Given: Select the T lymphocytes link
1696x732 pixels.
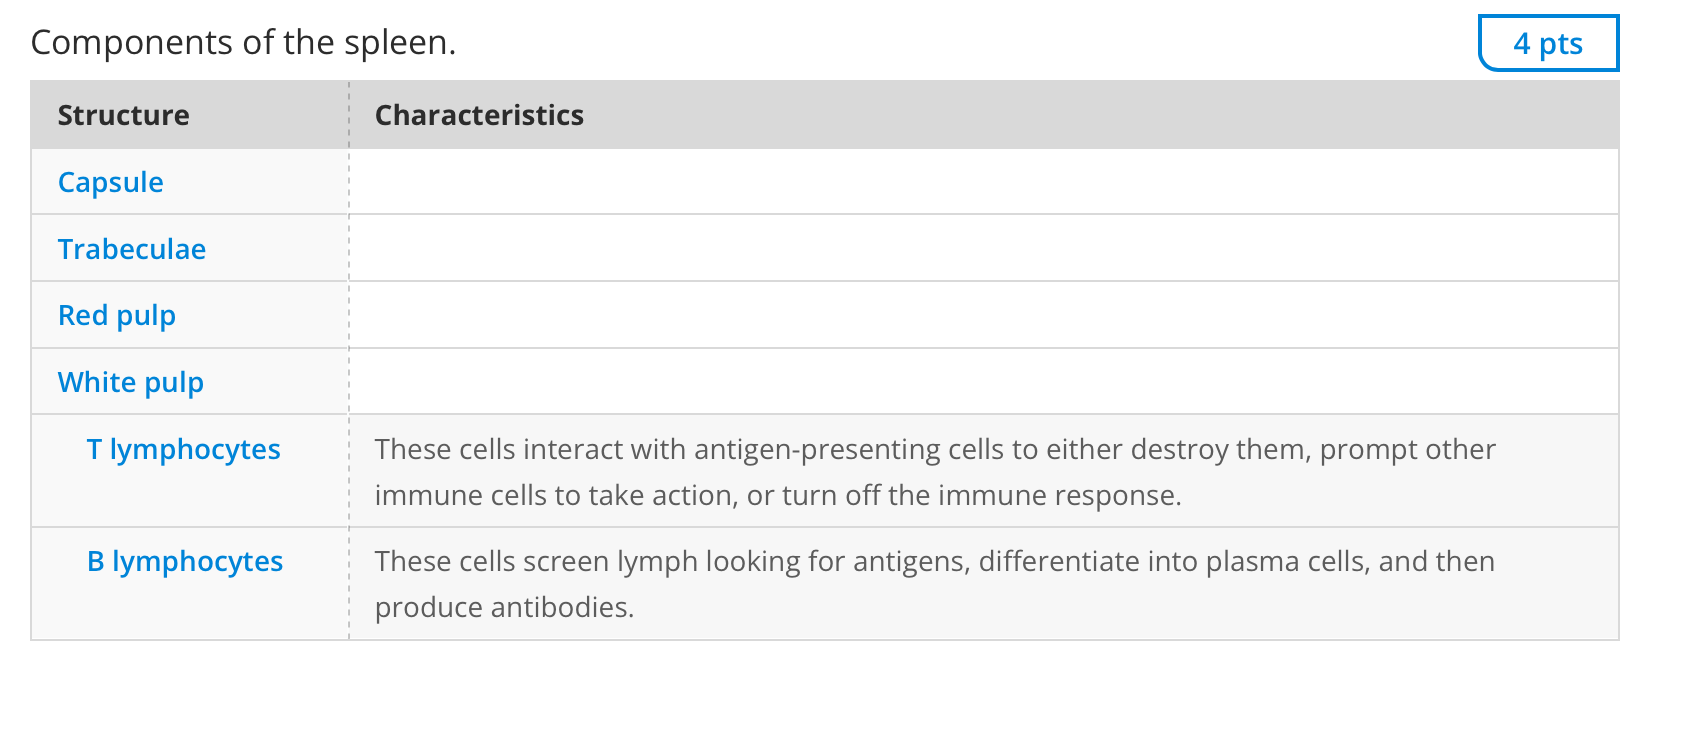Looking at the screenshot, I should [x=183, y=449].
